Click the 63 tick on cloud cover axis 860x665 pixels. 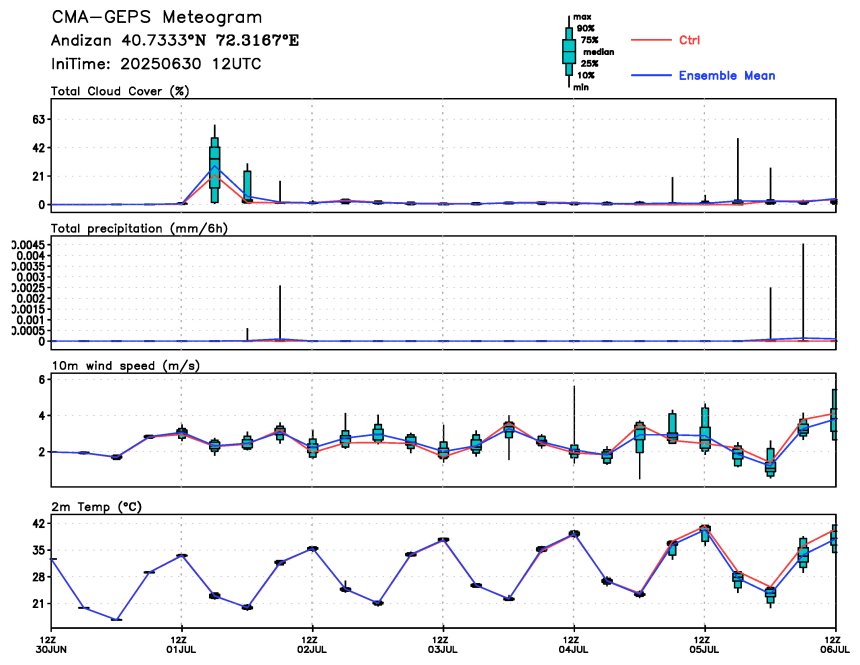41,119
